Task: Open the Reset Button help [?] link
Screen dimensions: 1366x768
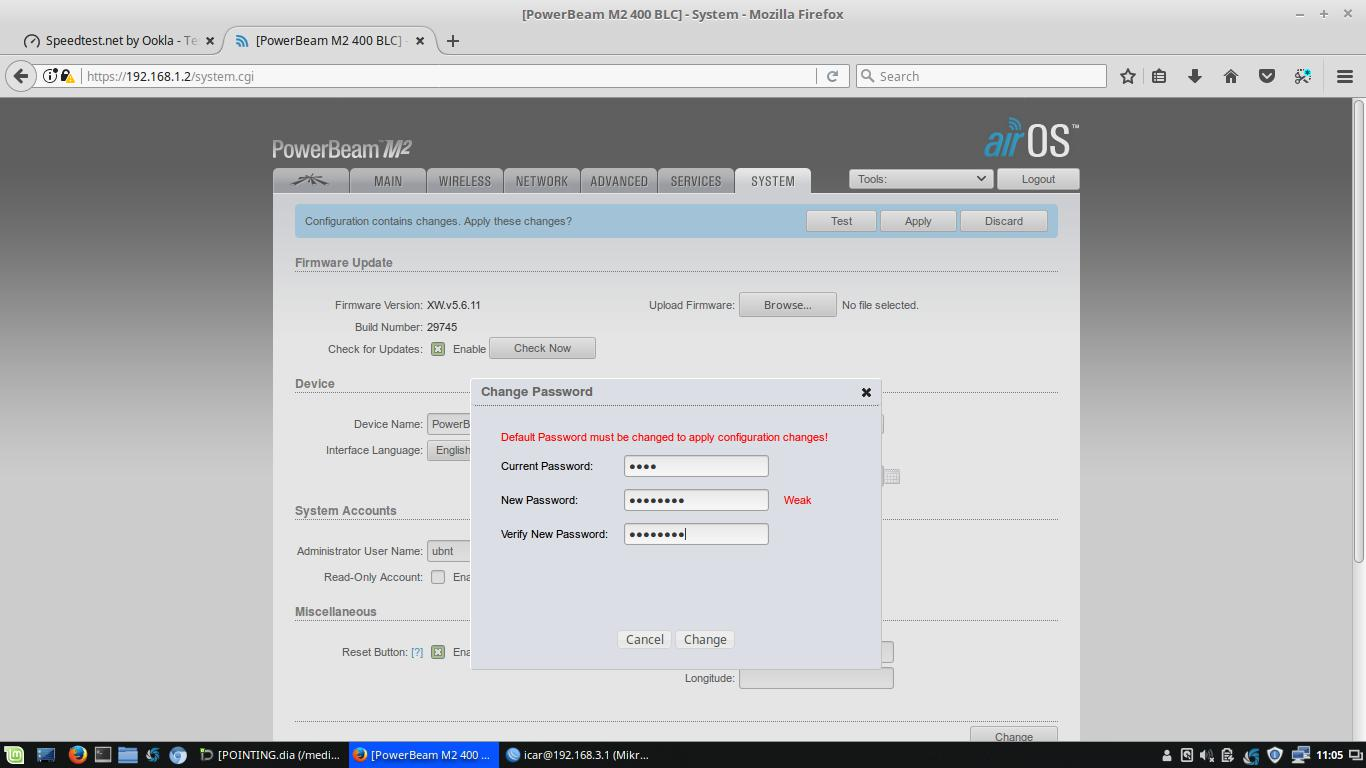Action: point(417,652)
